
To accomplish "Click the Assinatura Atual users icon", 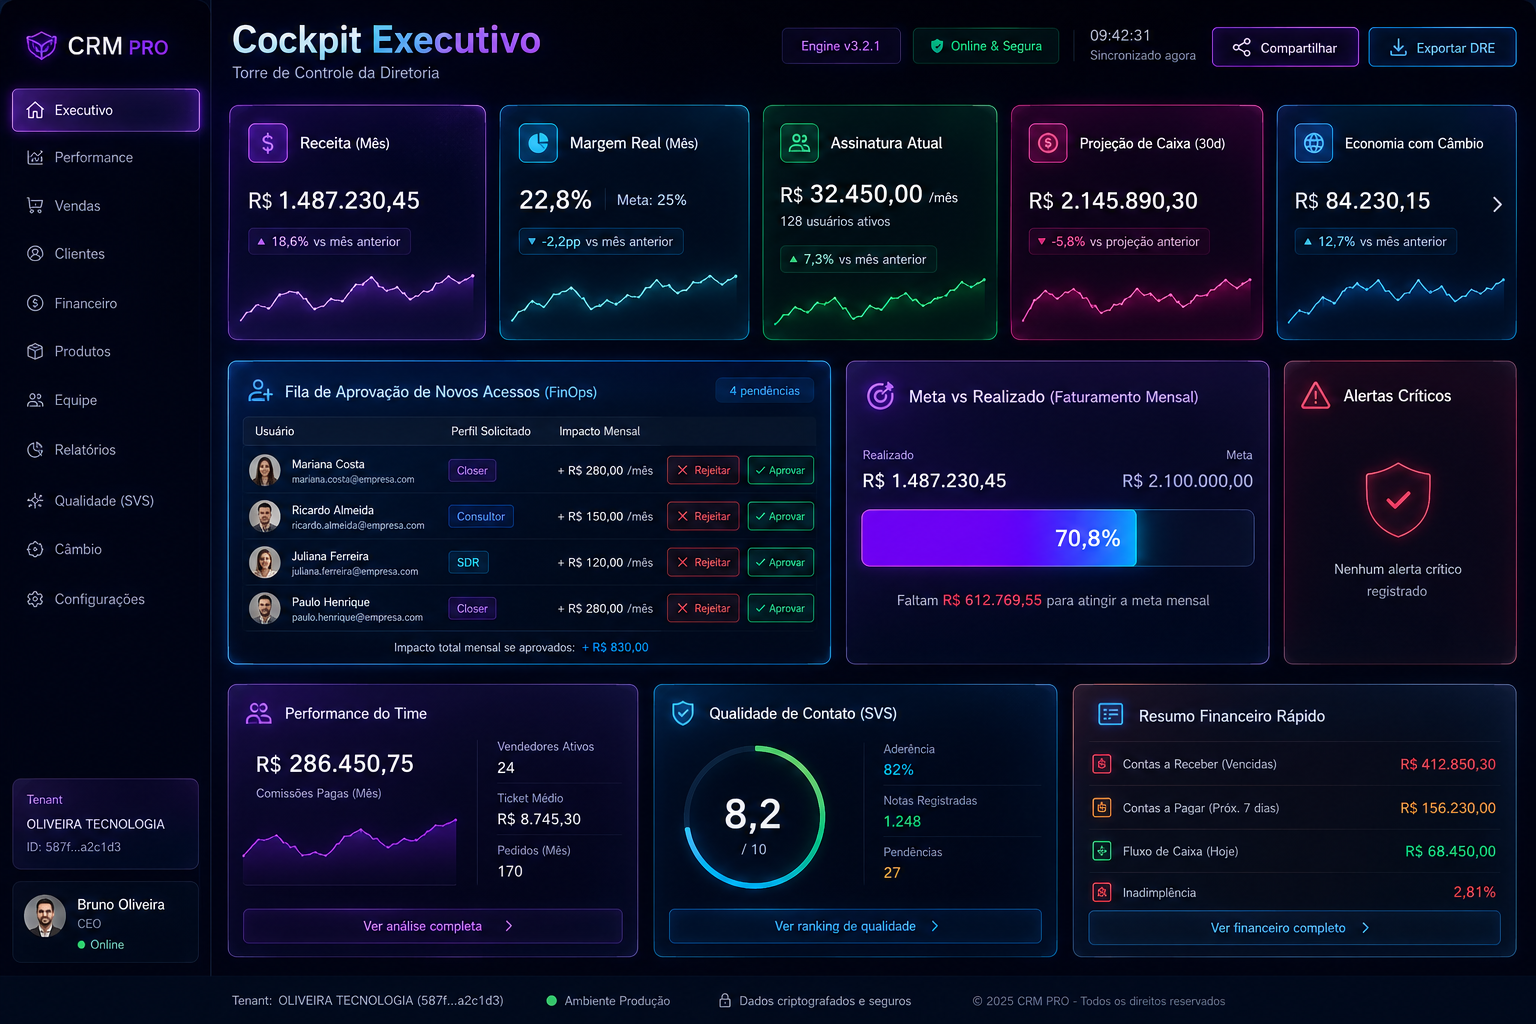I will click(799, 143).
